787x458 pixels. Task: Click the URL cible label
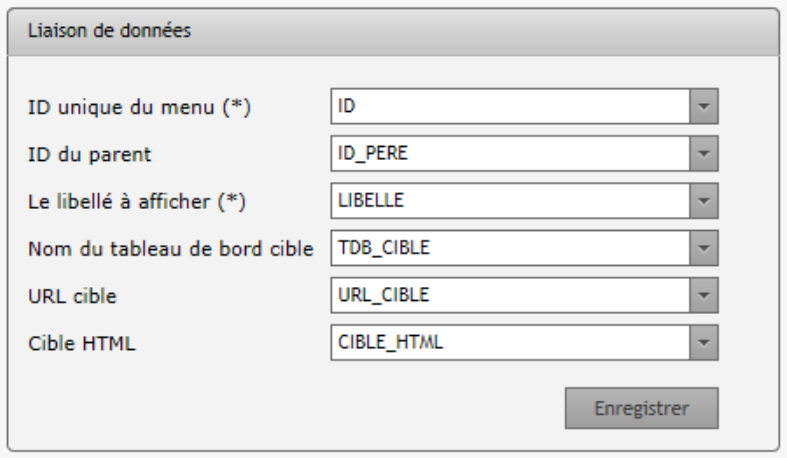coord(72,296)
